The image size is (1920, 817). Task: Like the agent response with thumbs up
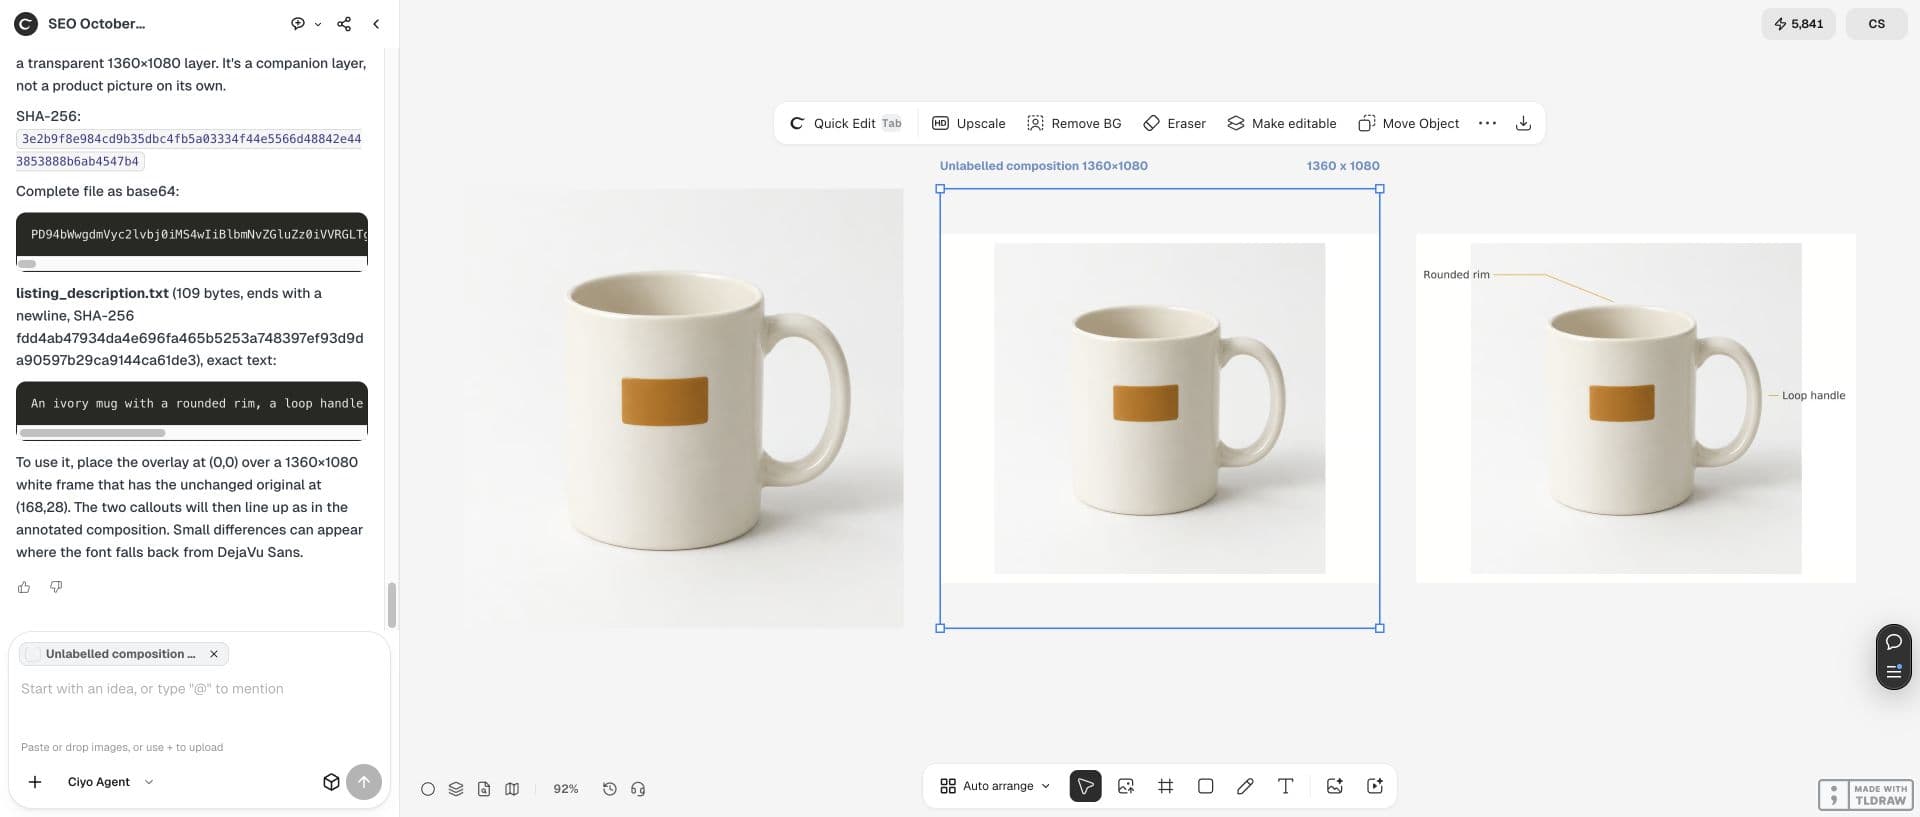tap(24, 587)
